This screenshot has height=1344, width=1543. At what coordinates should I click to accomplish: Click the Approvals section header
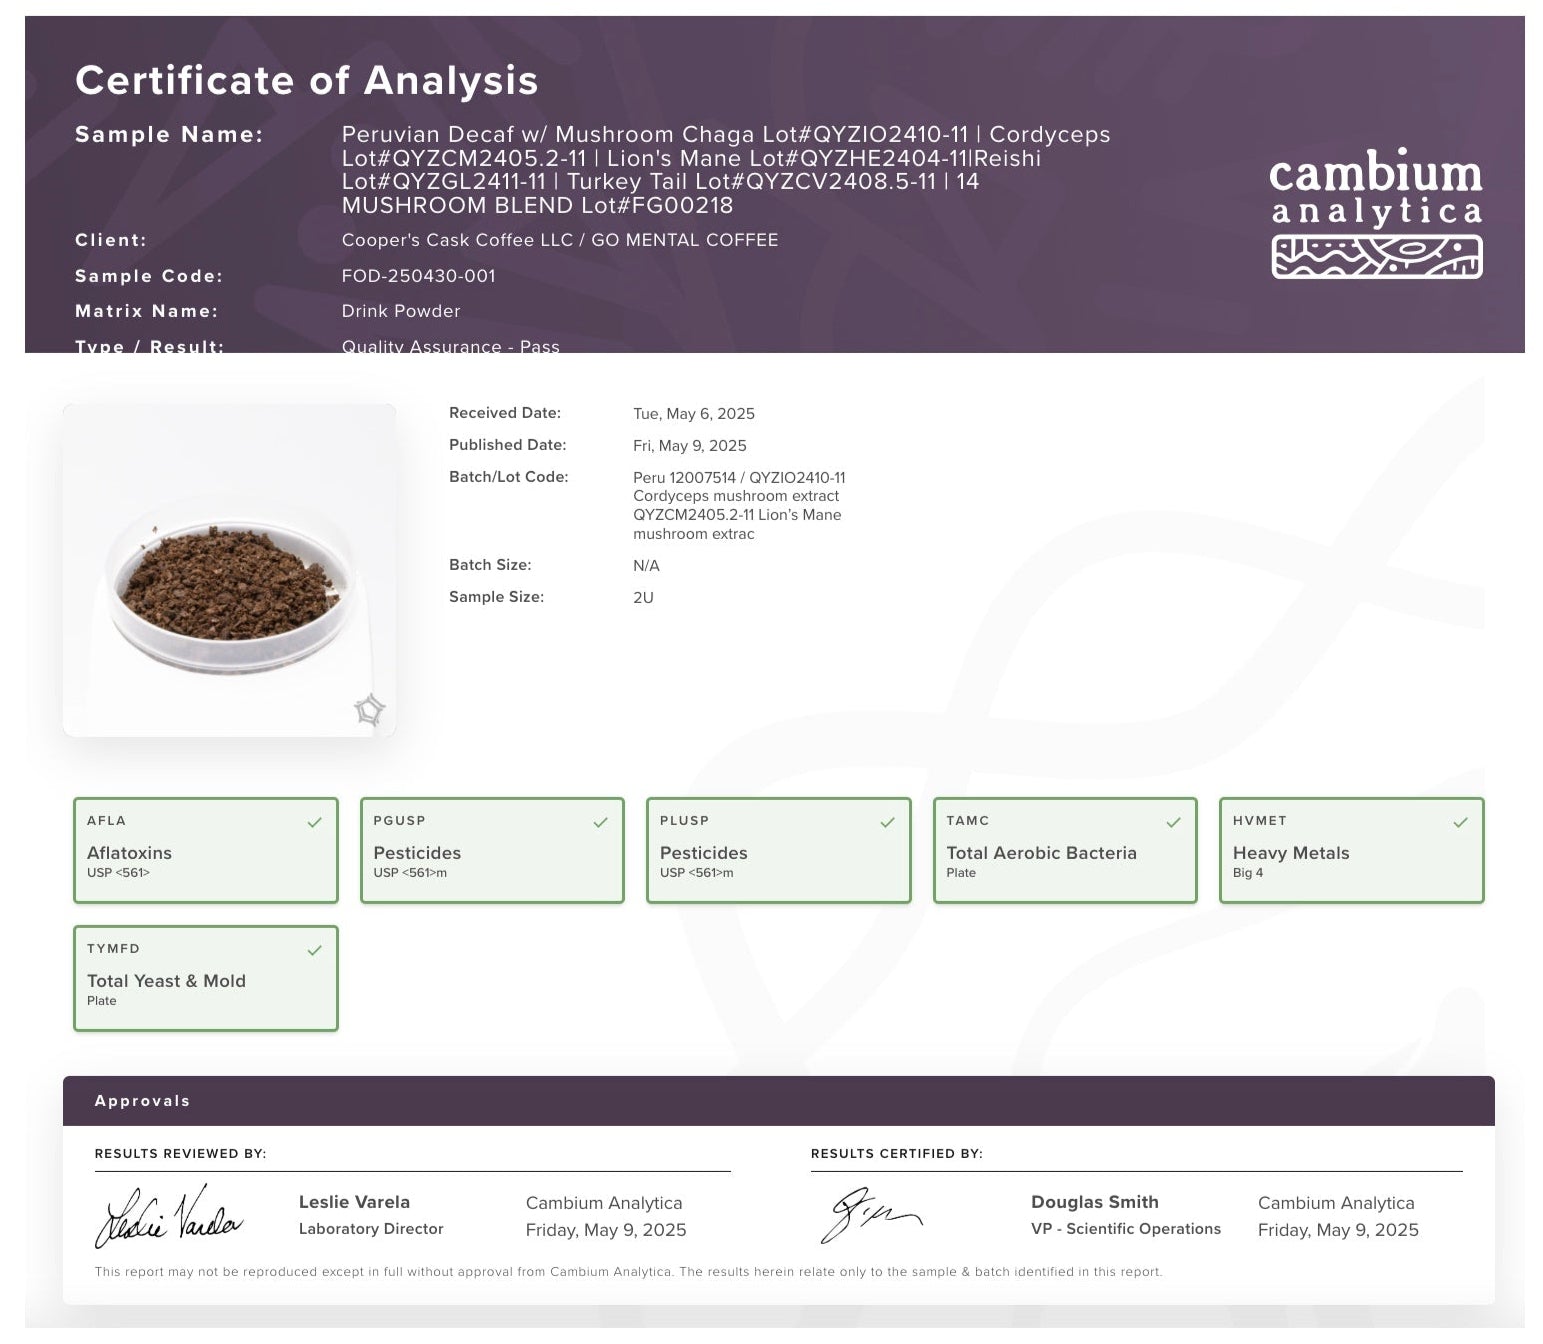(142, 1101)
